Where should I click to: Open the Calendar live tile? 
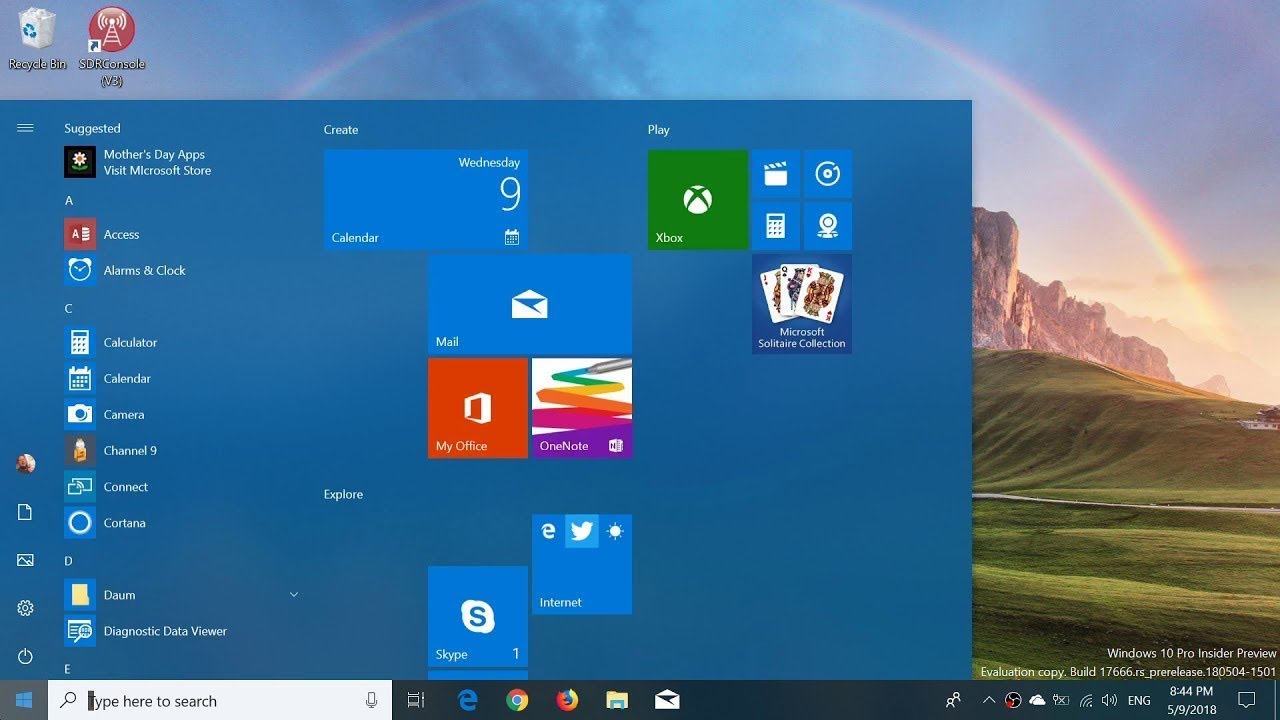tap(426, 200)
